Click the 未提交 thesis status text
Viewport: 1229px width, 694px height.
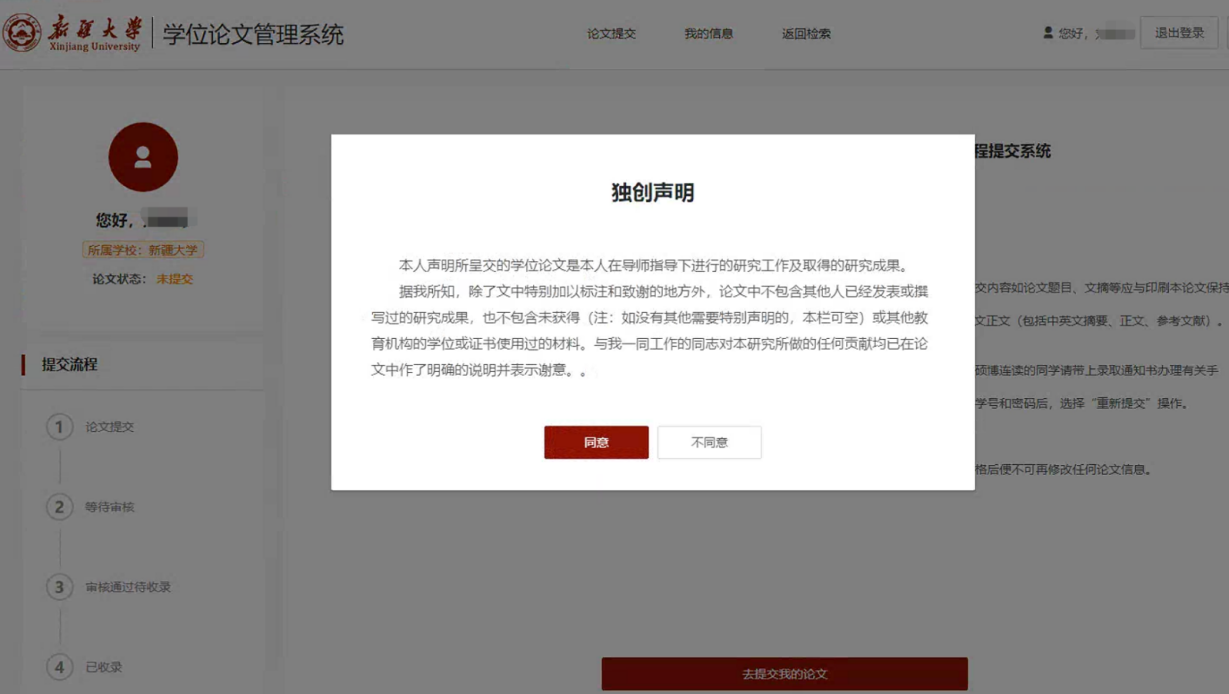(174, 279)
